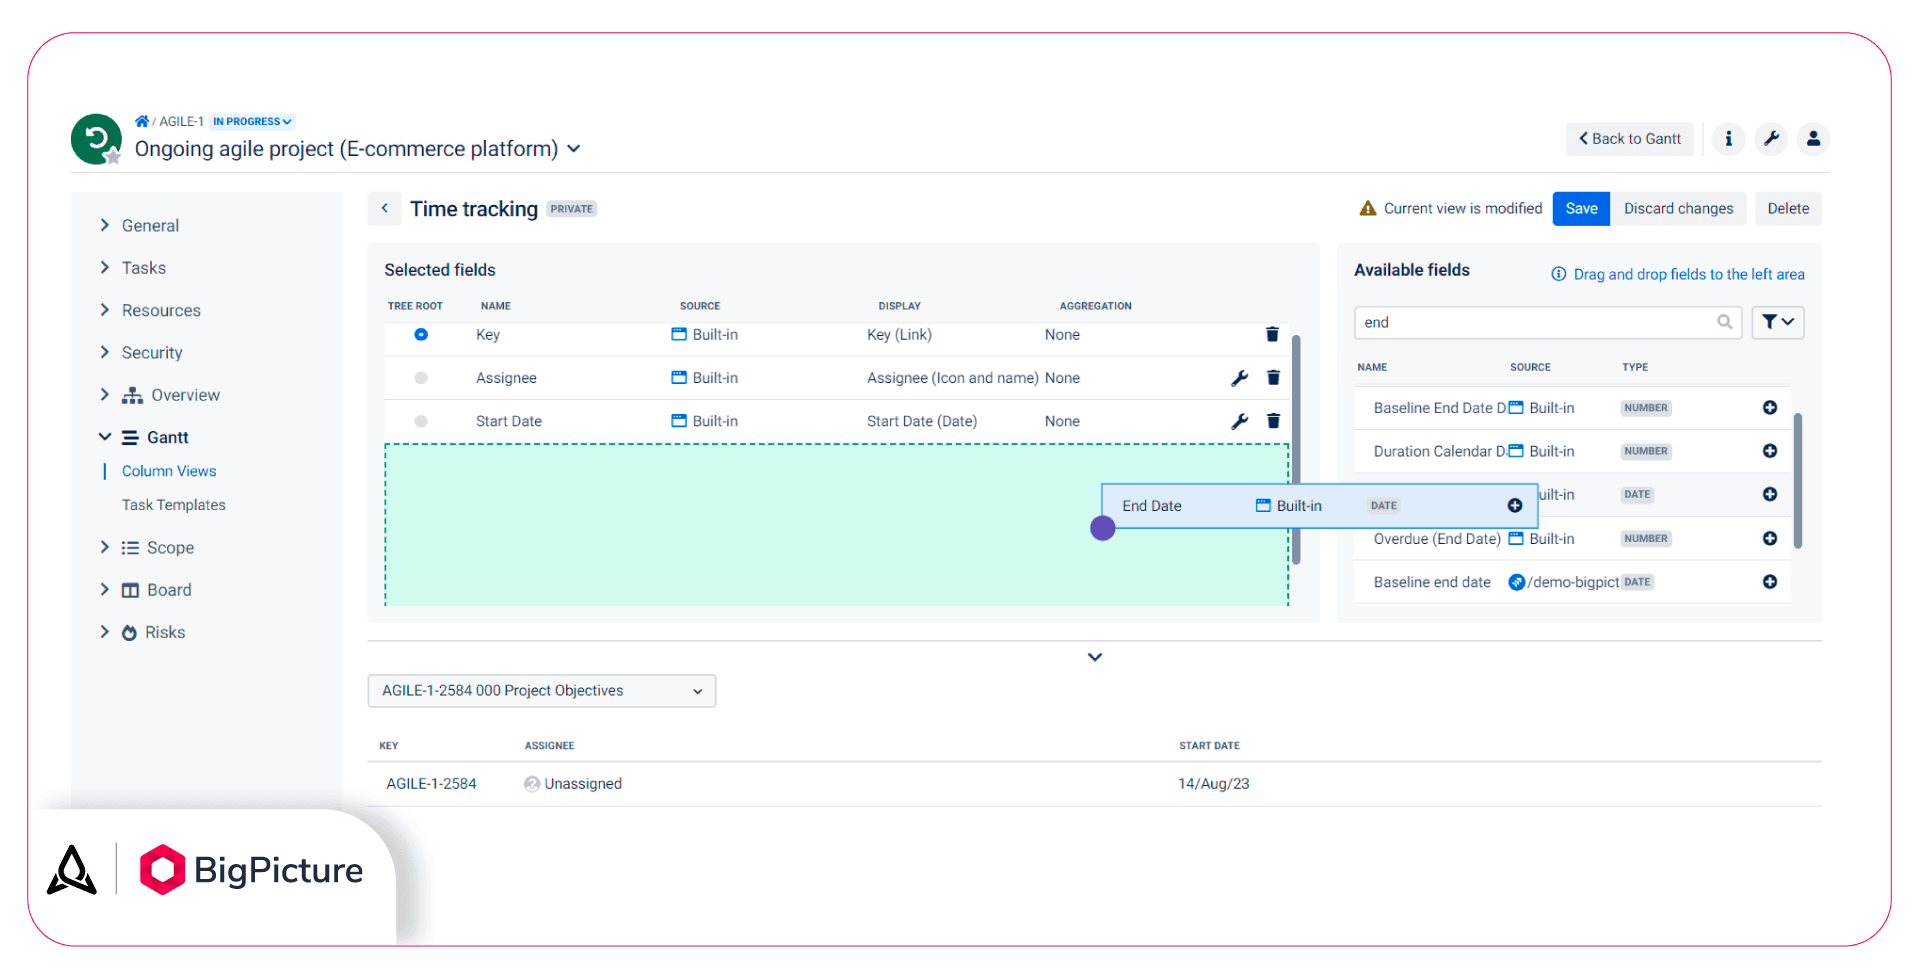Open the AGILE-1-2584 Project Objectives dropdown
Viewport: 1920px width, 978px height.
(541, 691)
